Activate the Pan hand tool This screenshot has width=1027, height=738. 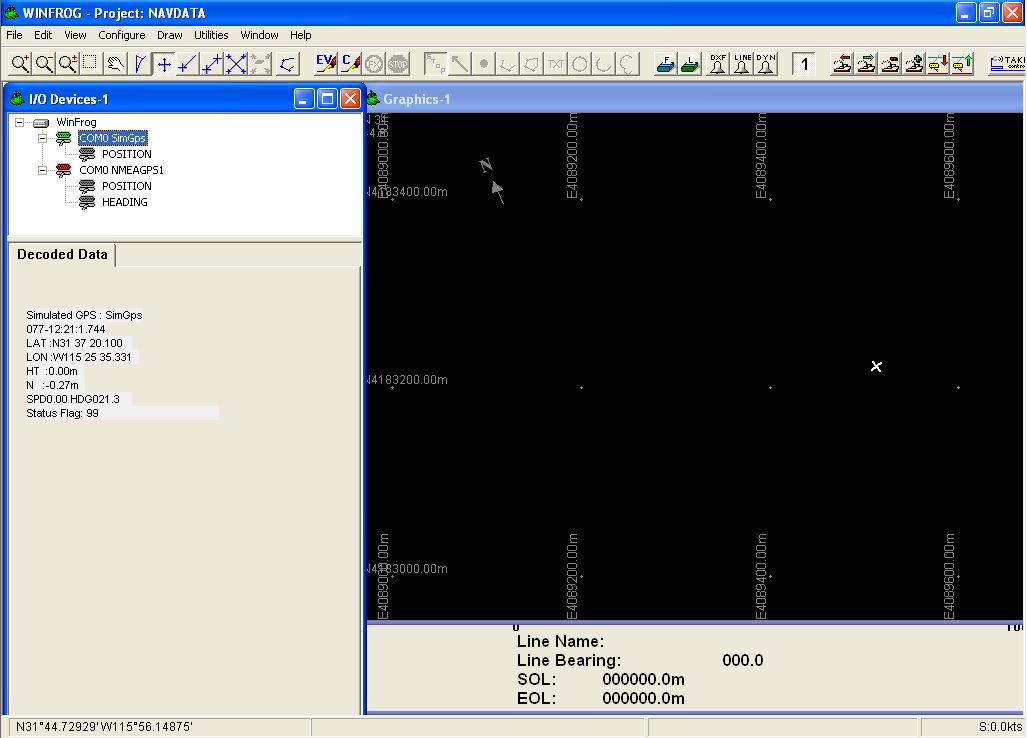[x=114, y=63]
